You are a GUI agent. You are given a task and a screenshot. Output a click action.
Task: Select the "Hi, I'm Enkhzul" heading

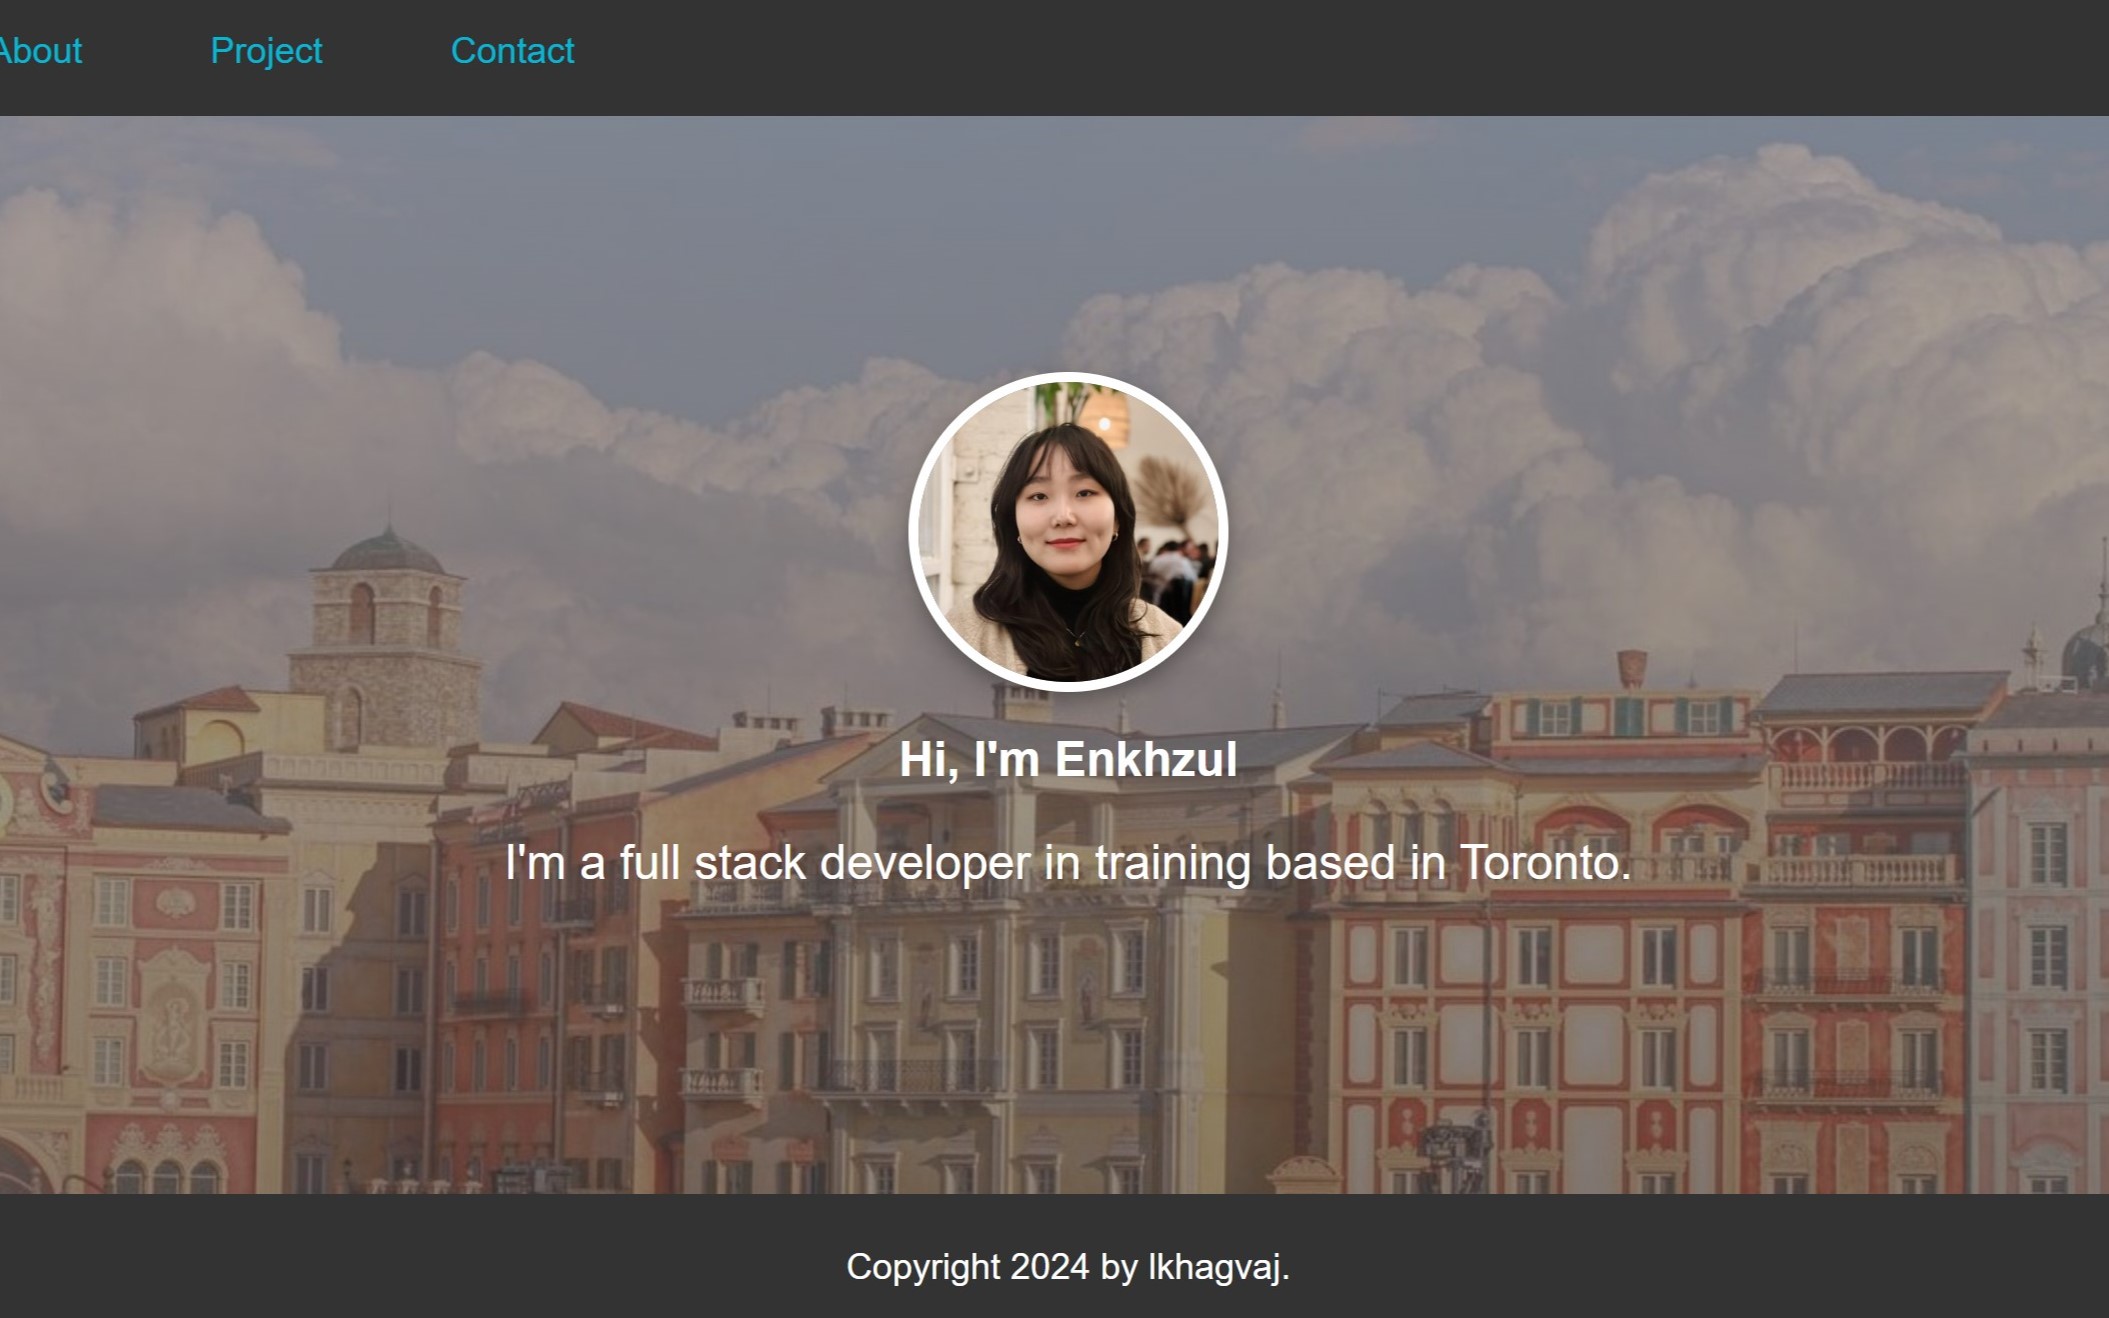[1068, 759]
